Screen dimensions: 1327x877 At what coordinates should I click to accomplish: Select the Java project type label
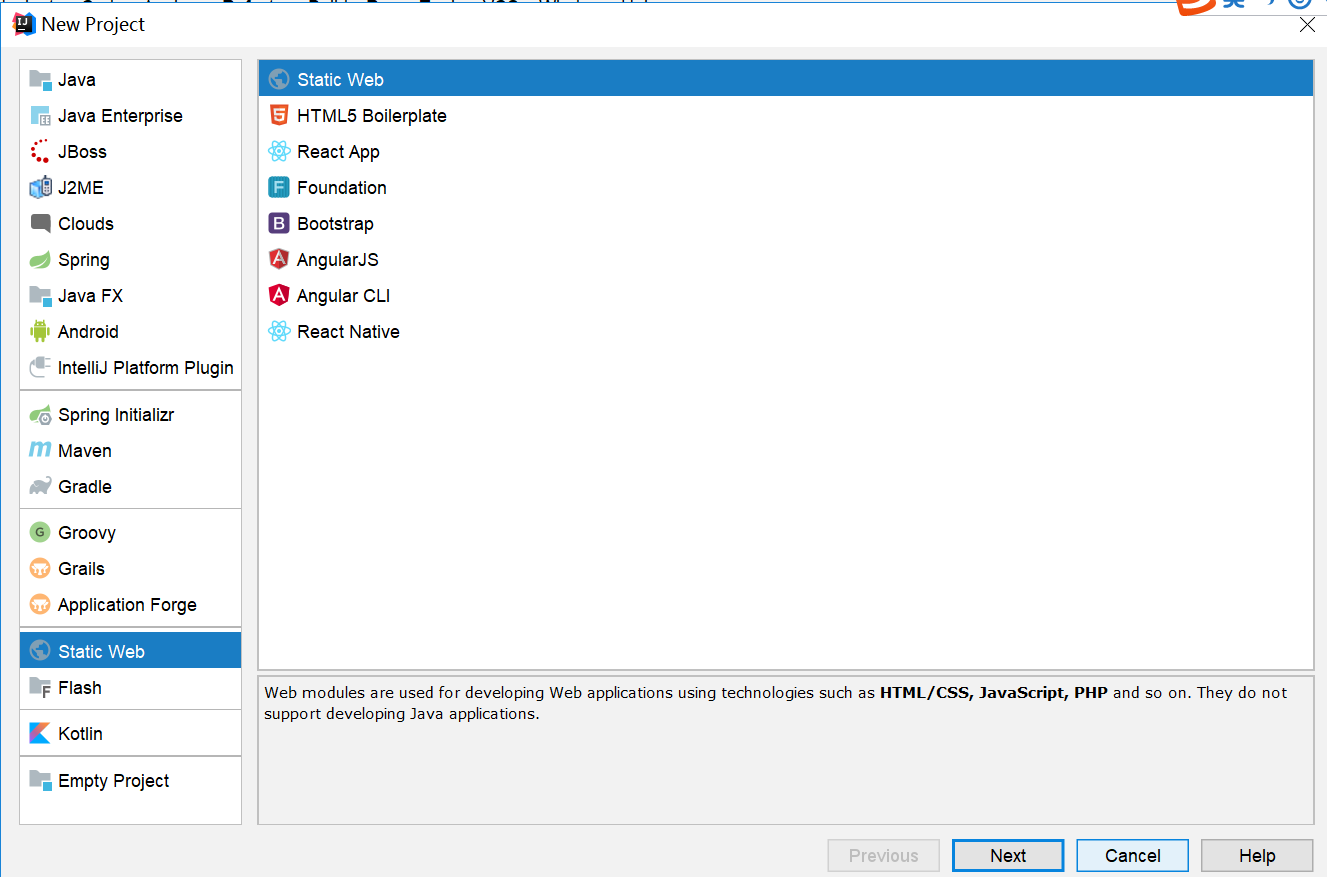click(77, 80)
